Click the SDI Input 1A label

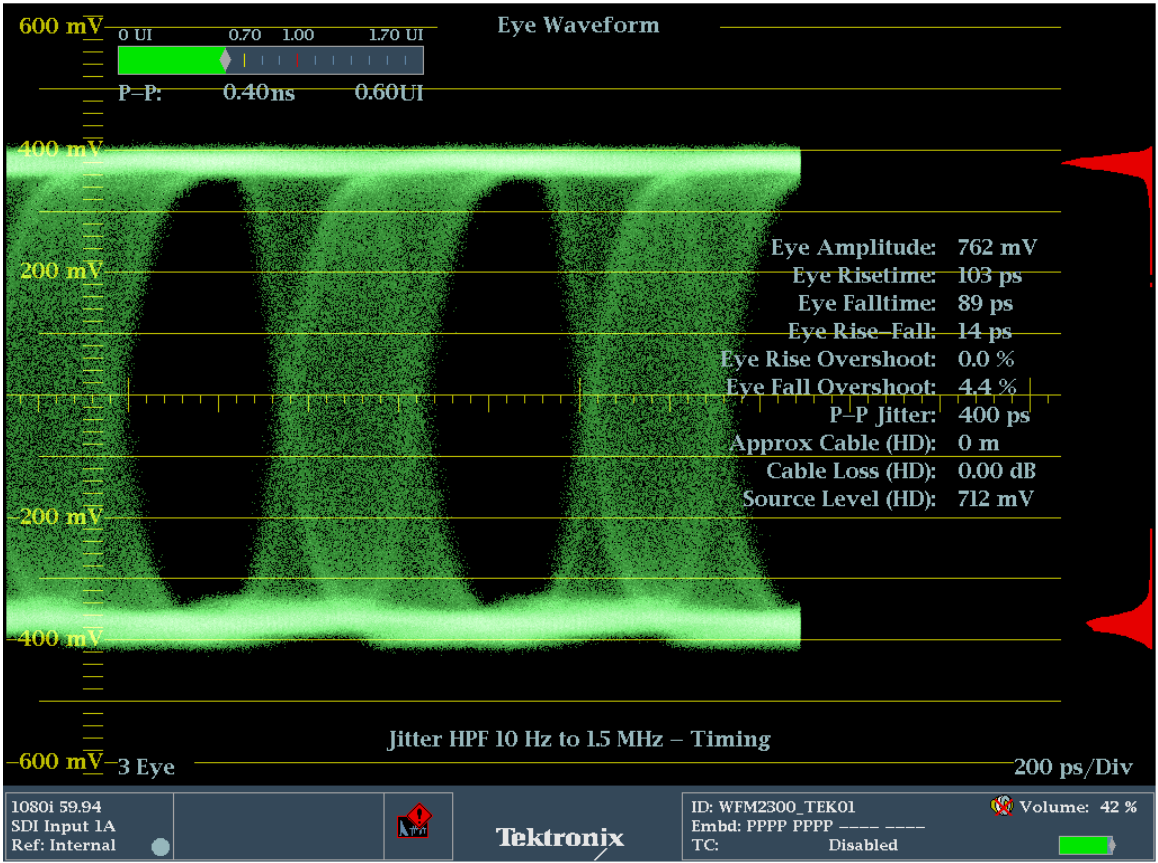click(63, 826)
